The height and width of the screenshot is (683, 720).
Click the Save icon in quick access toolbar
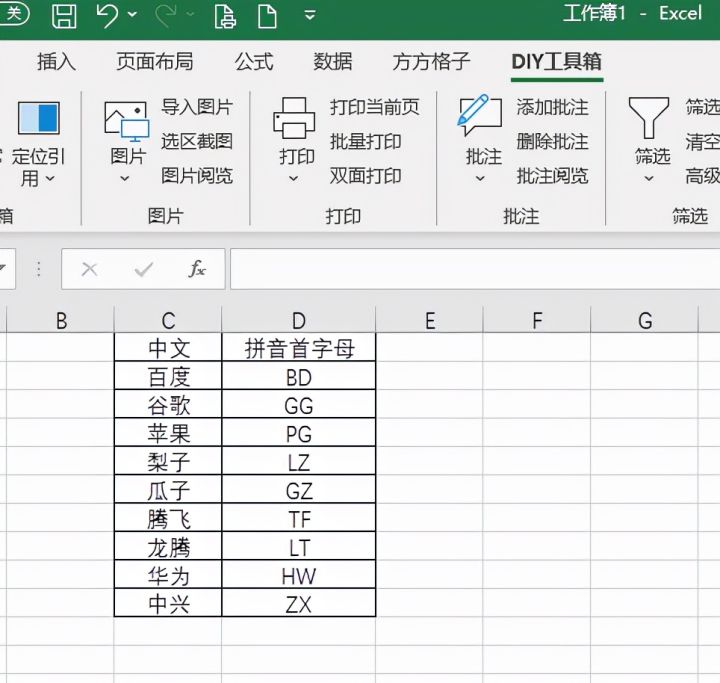64,16
